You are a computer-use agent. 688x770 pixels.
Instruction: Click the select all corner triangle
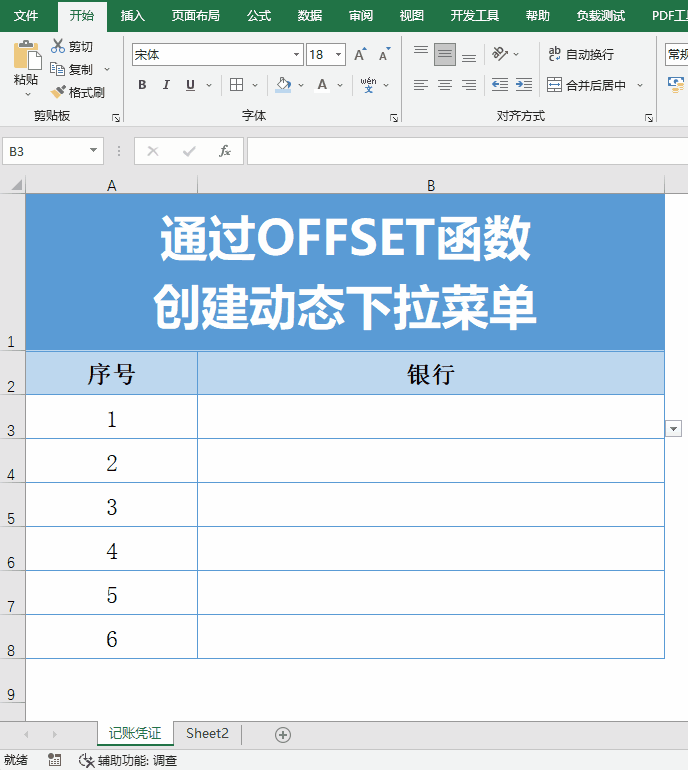[16, 184]
